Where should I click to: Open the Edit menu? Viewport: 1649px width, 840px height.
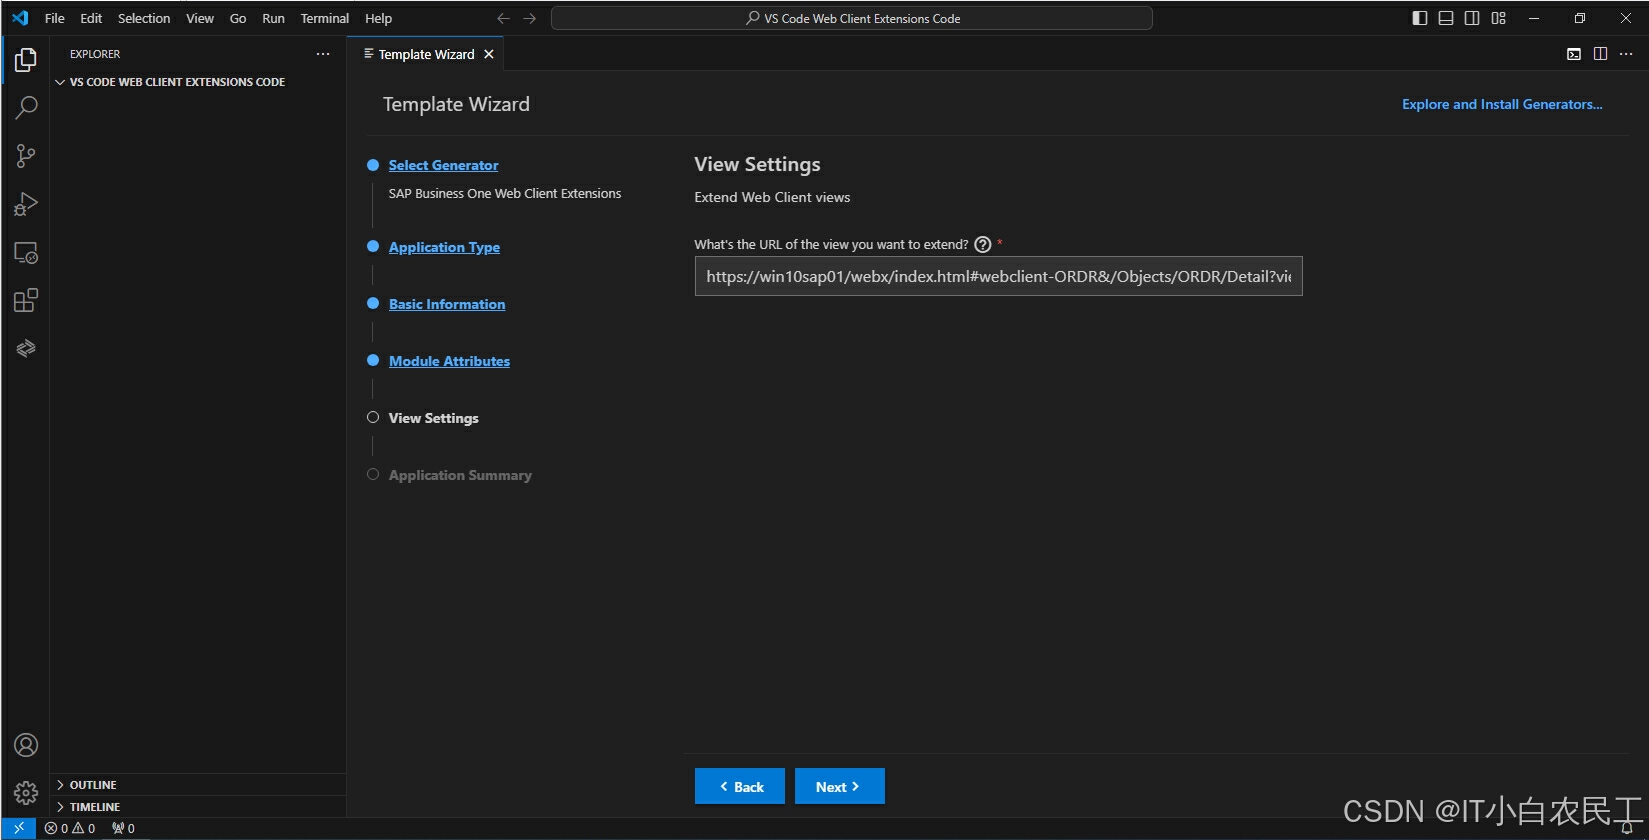pyautogui.click(x=91, y=18)
